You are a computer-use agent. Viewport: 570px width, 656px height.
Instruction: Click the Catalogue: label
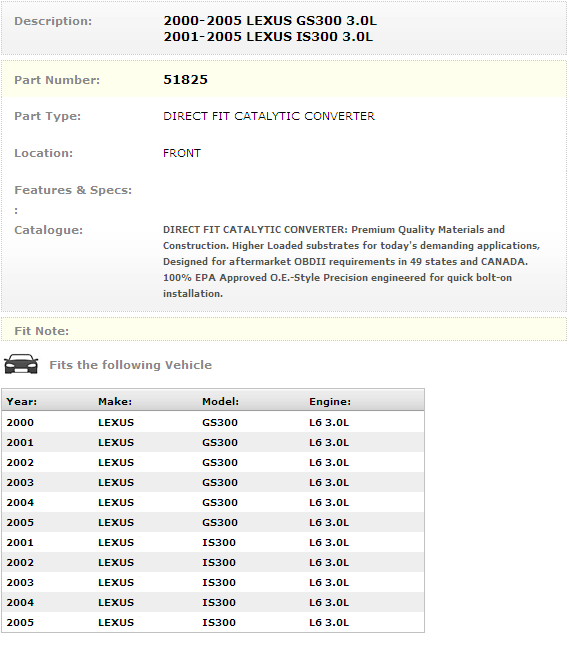[49, 230]
